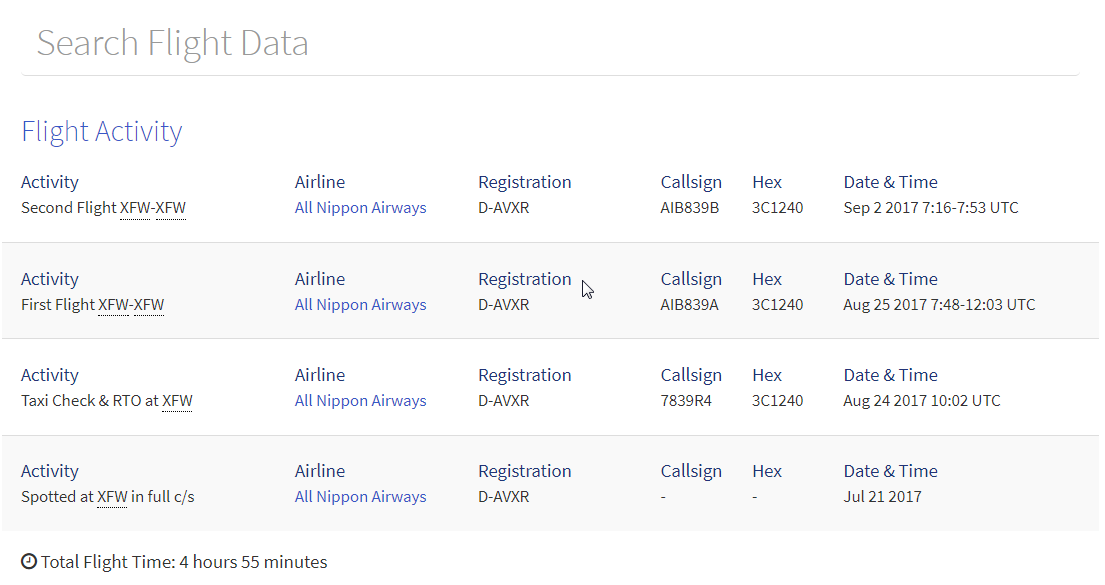Select first XFW code in First Flight activity
Viewport: 1105px width, 585px height.
[x=113, y=305]
